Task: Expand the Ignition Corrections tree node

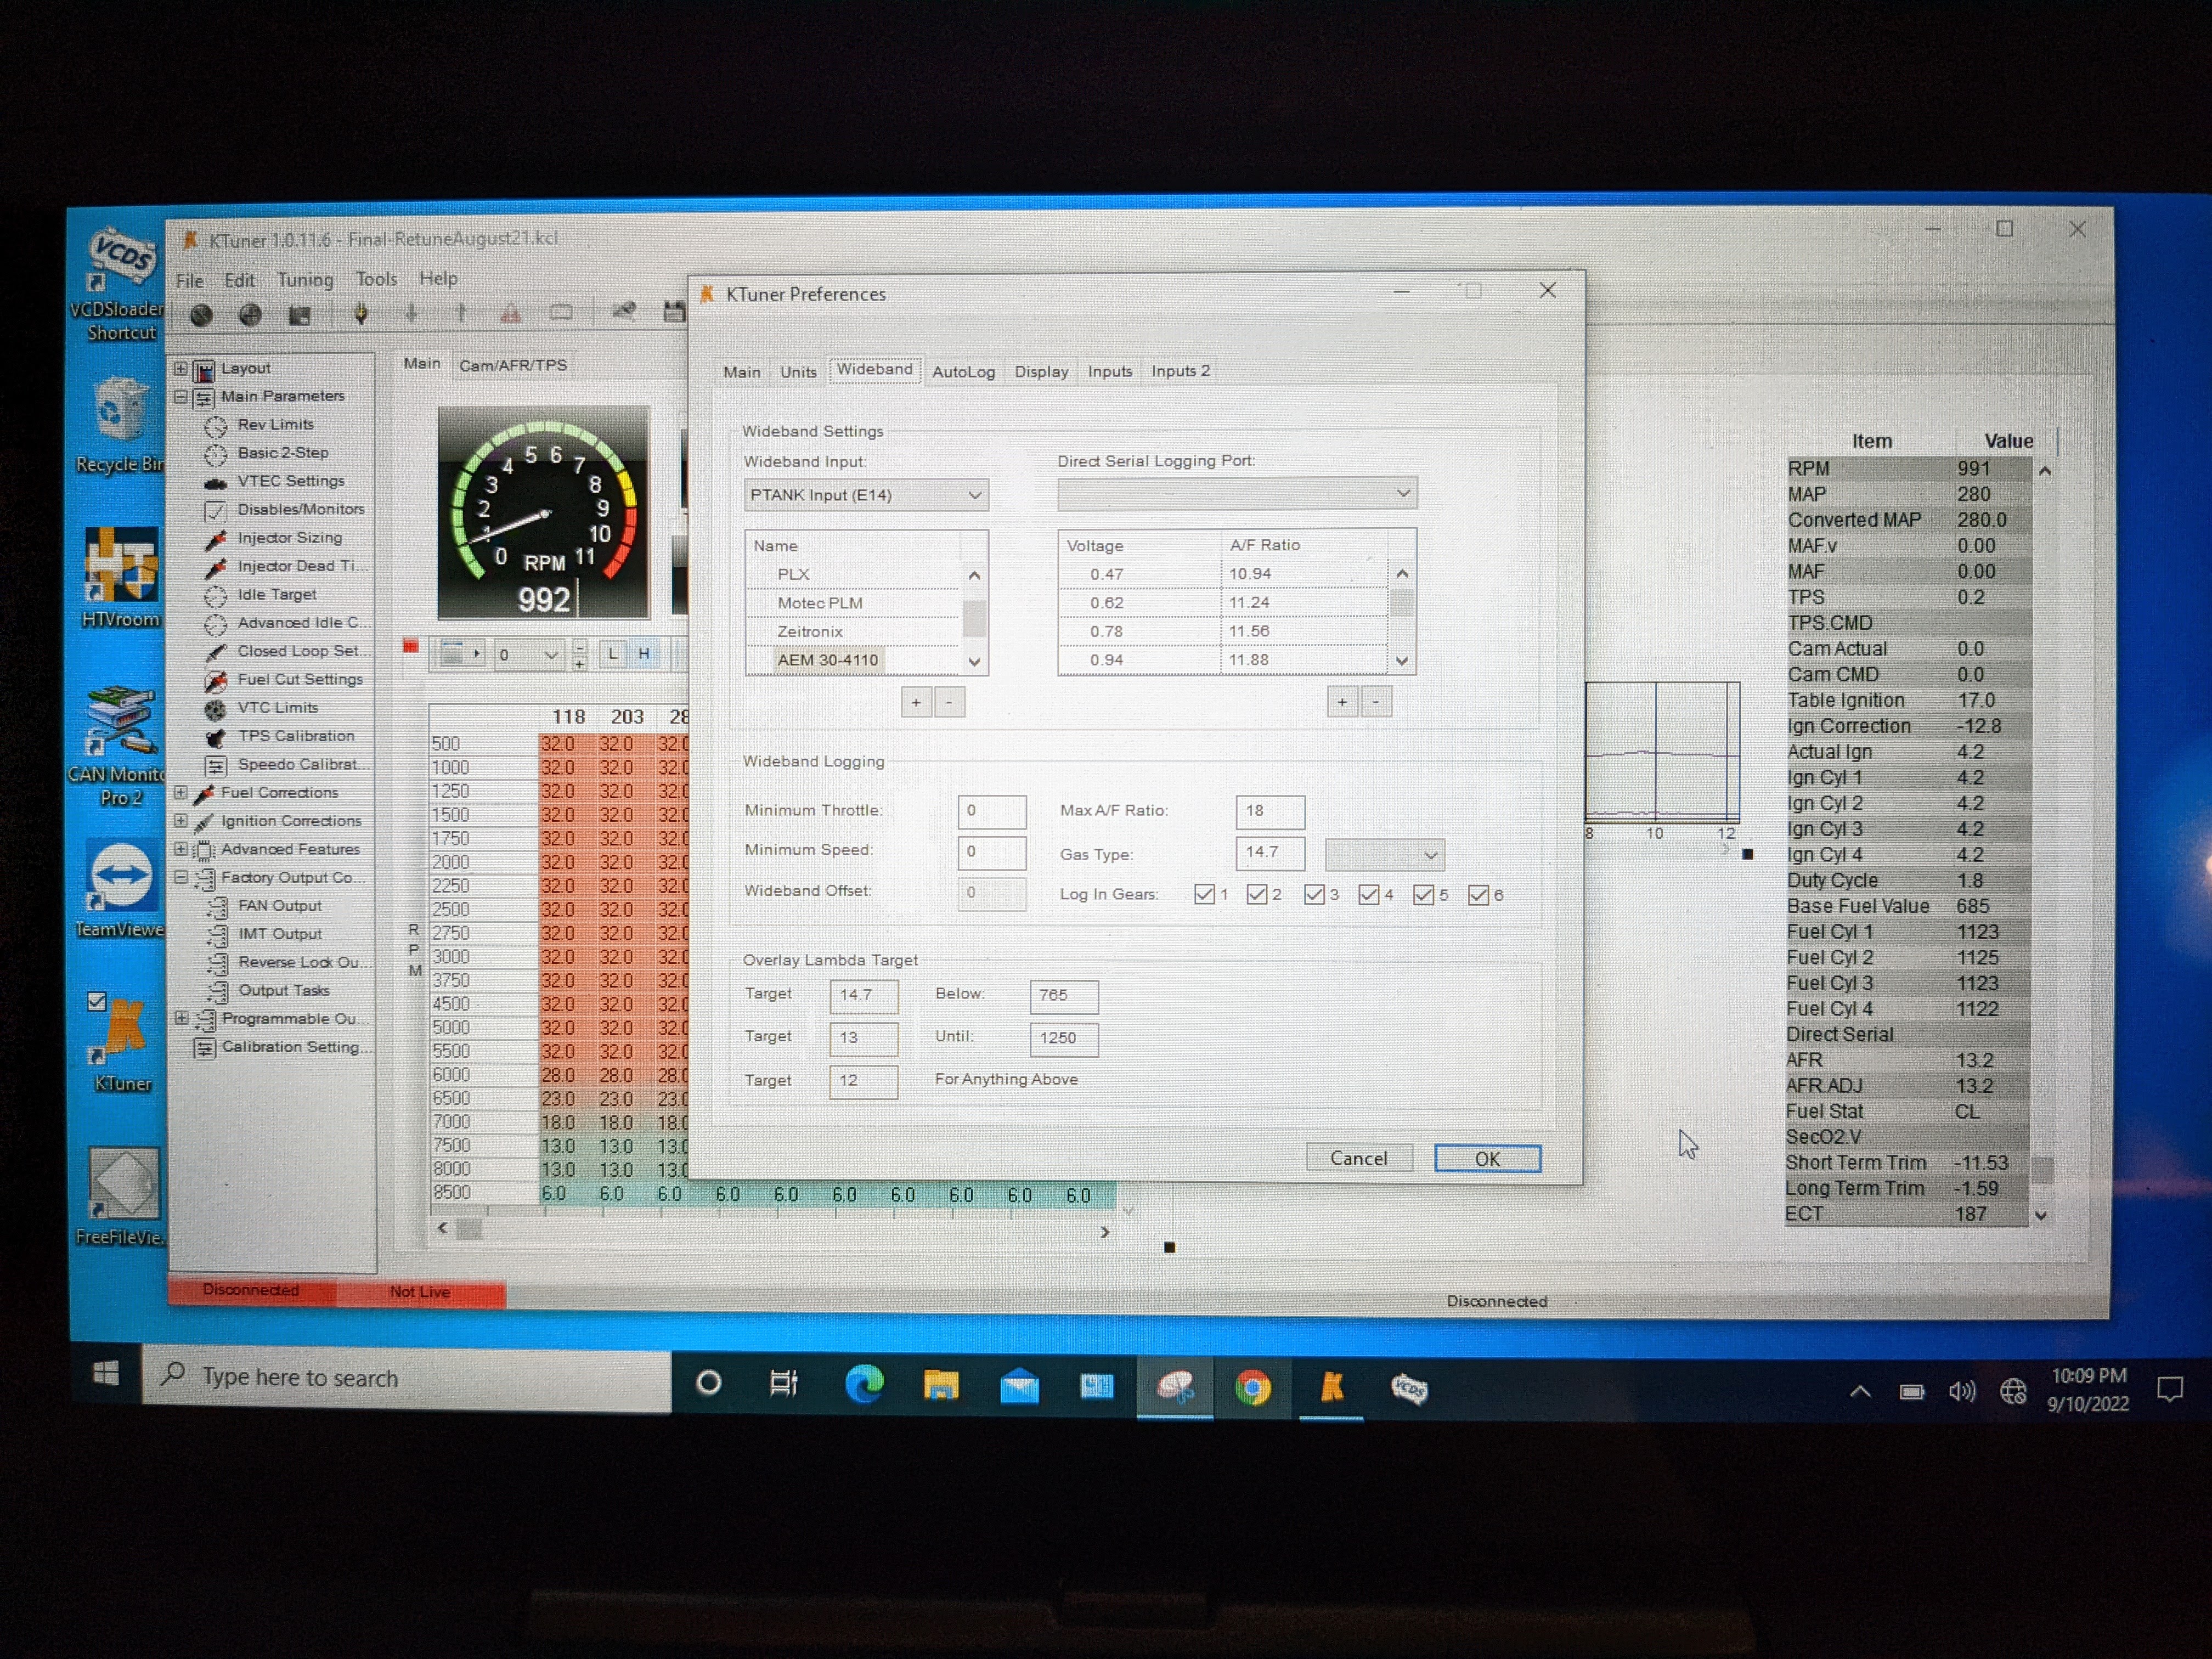Action: point(181,821)
